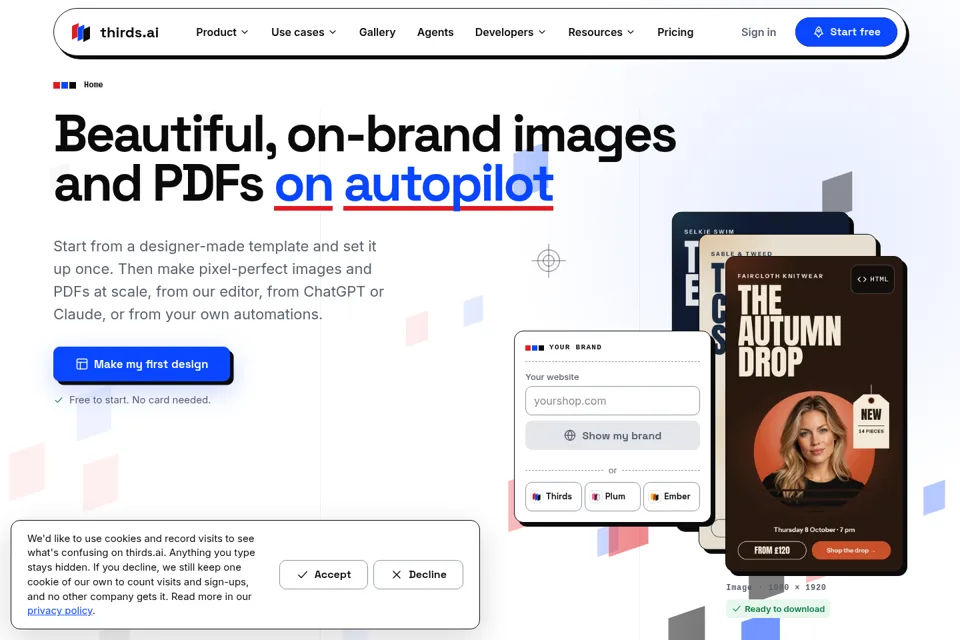Click the Start free button
Viewport: 960px width, 640px height.
[846, 32]
